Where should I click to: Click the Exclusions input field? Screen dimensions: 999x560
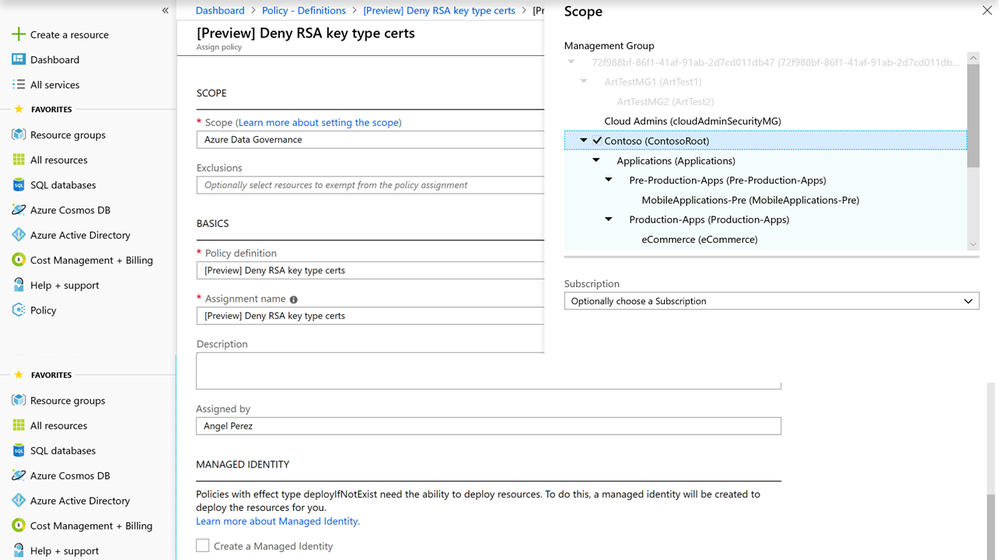[x=370, y=185]
